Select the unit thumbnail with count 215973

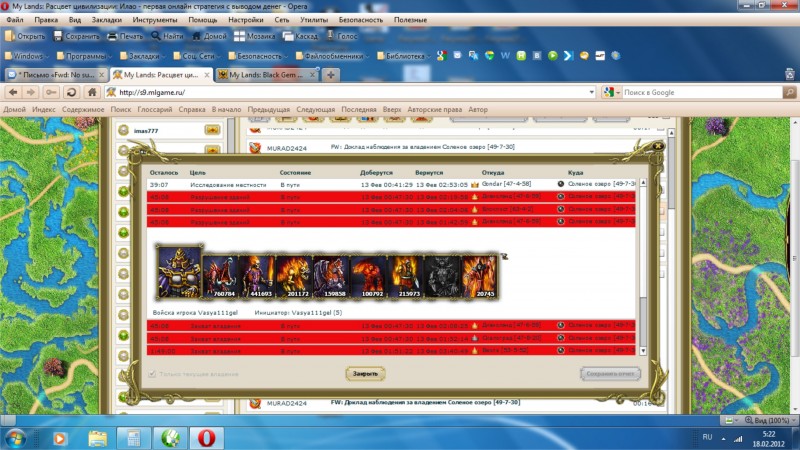tap(406, 277)
